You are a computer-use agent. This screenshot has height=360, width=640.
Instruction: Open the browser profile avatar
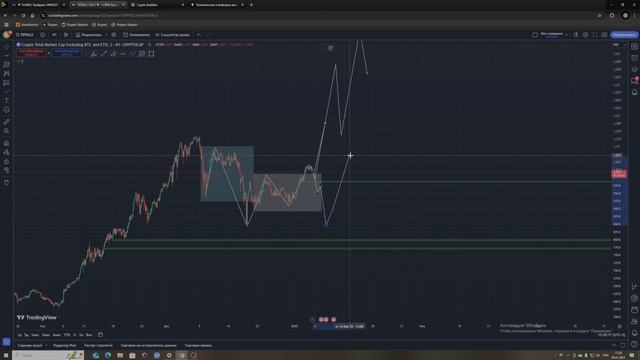click(625, 16)
